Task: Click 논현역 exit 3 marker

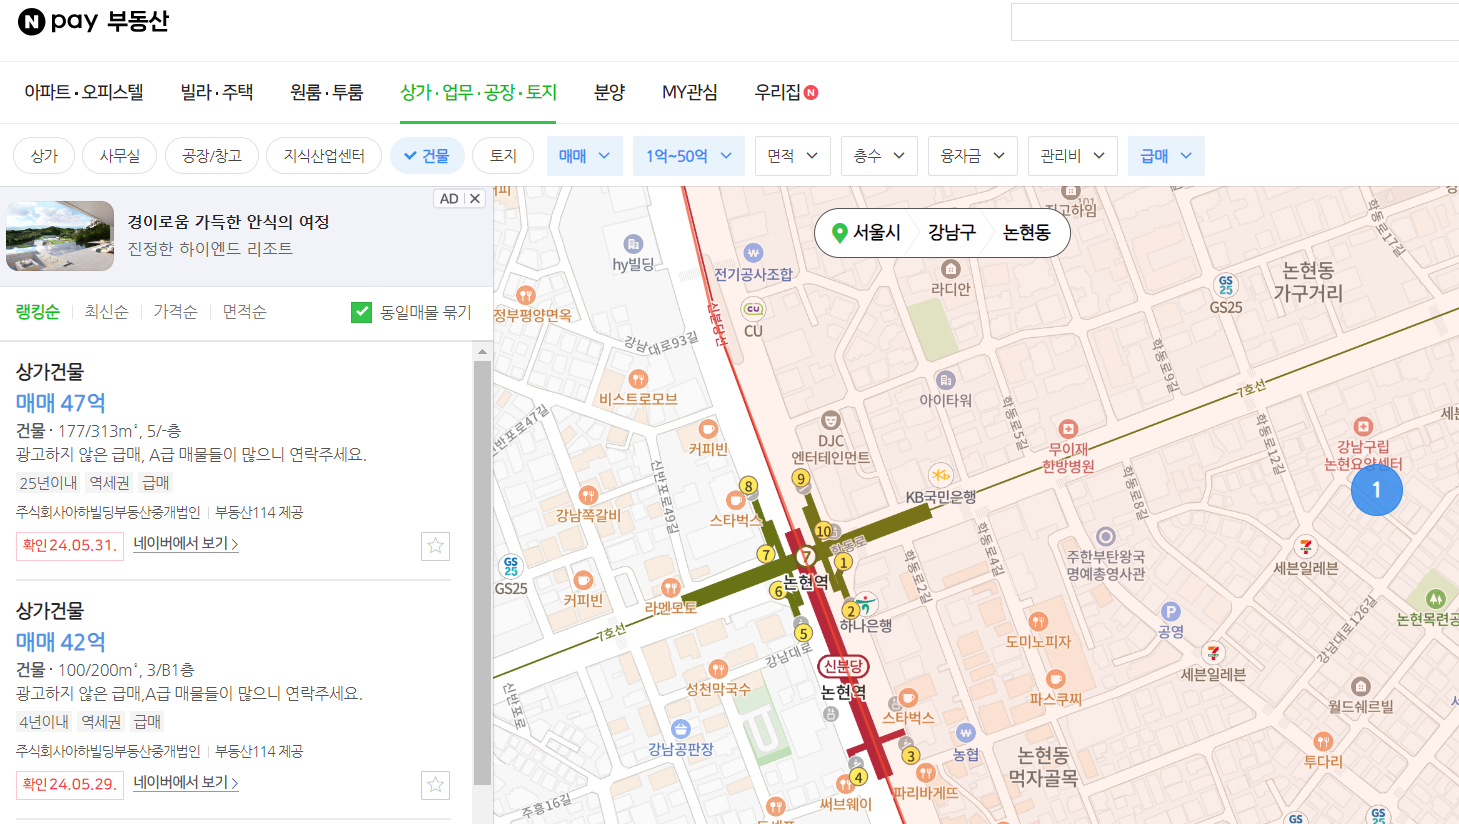Action: [x=910, y=755]
